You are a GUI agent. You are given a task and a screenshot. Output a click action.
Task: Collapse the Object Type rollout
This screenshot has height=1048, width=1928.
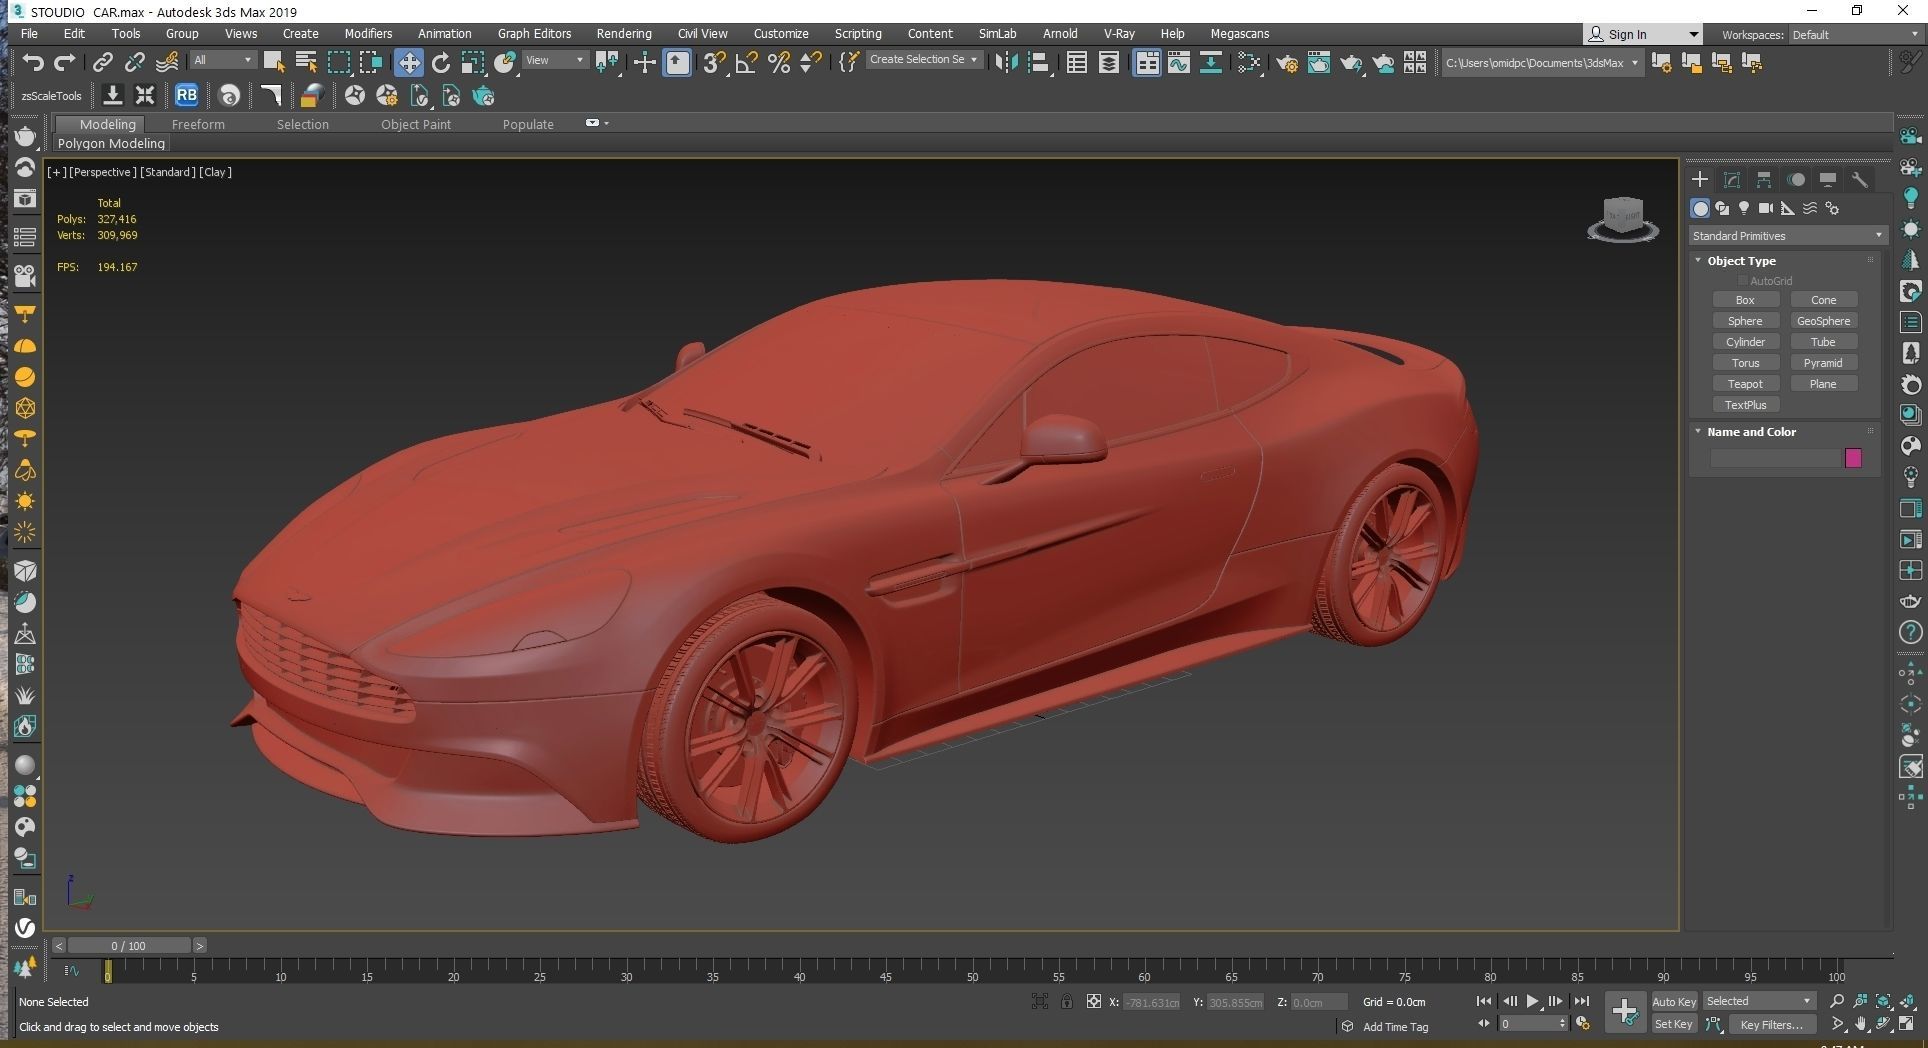tap(1698, 260)
